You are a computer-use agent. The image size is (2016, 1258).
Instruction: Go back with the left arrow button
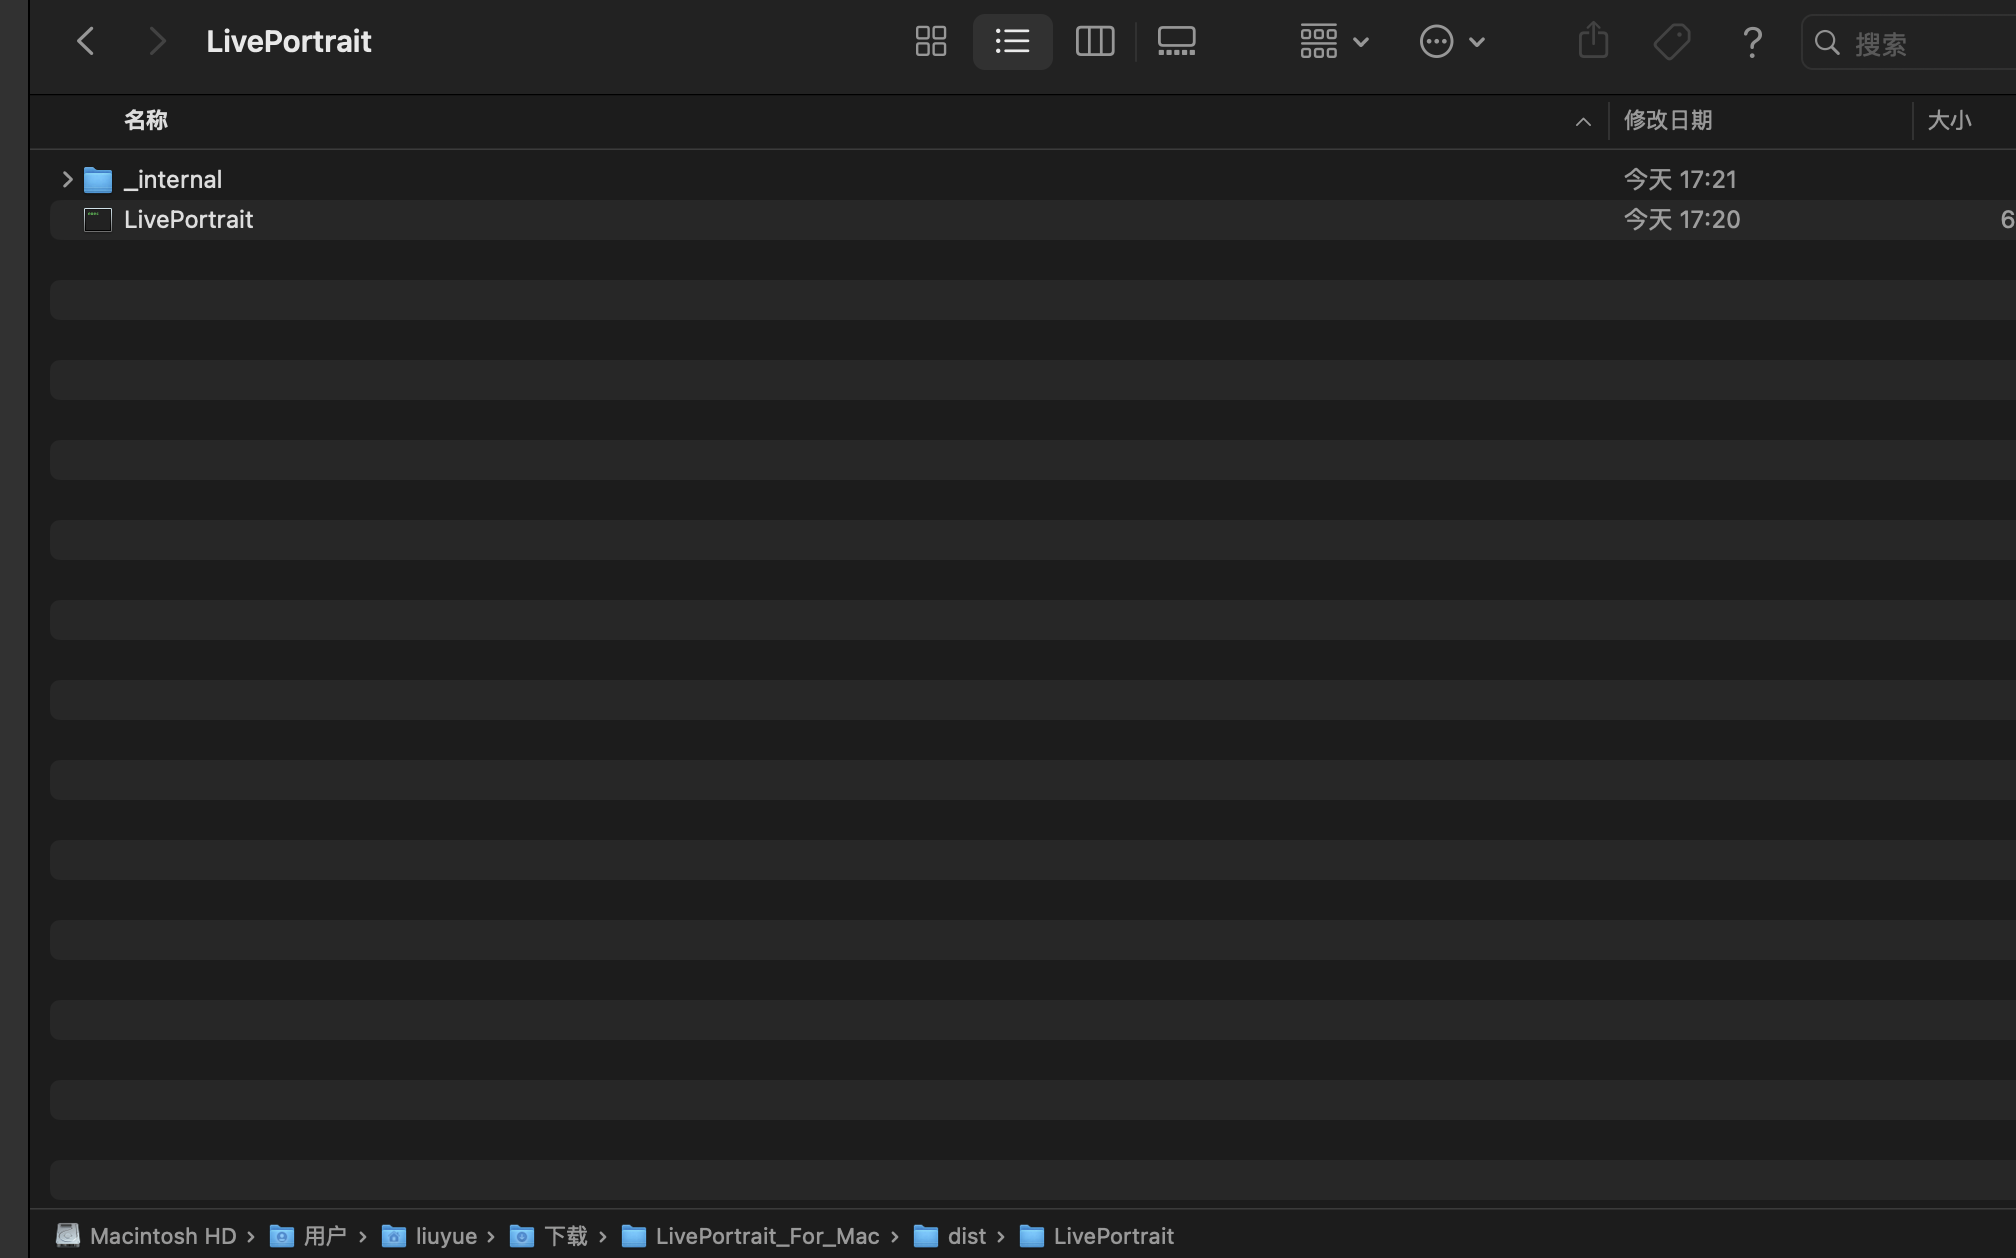86,41
